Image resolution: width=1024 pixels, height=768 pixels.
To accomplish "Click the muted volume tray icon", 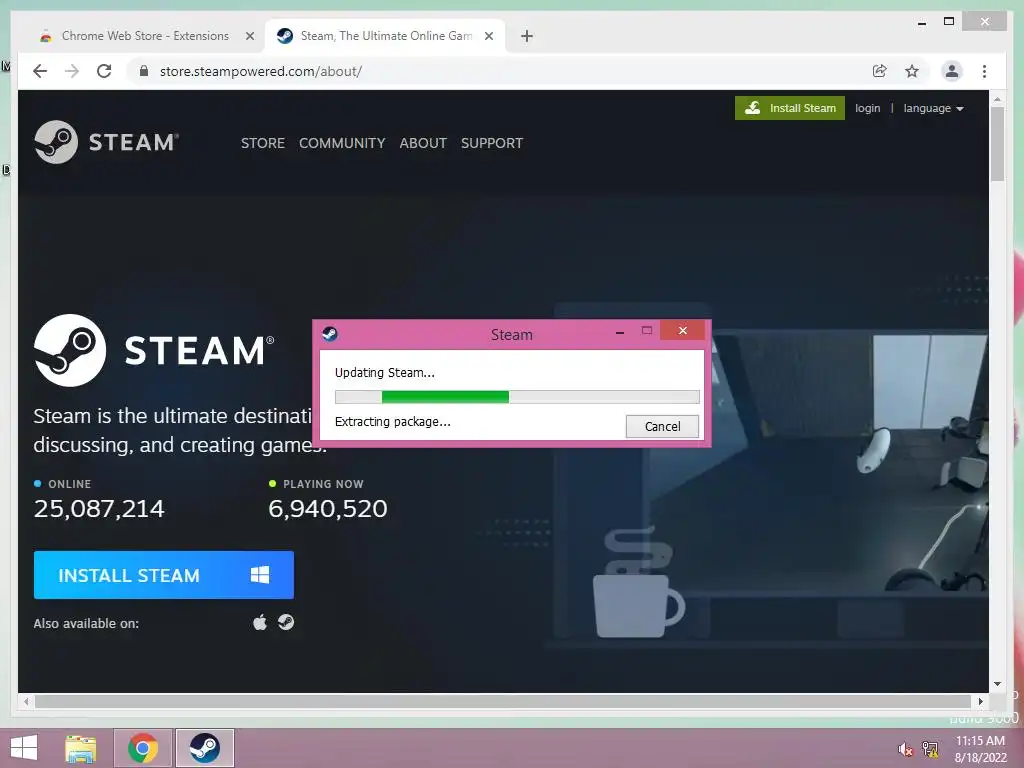I will point(905,749).
